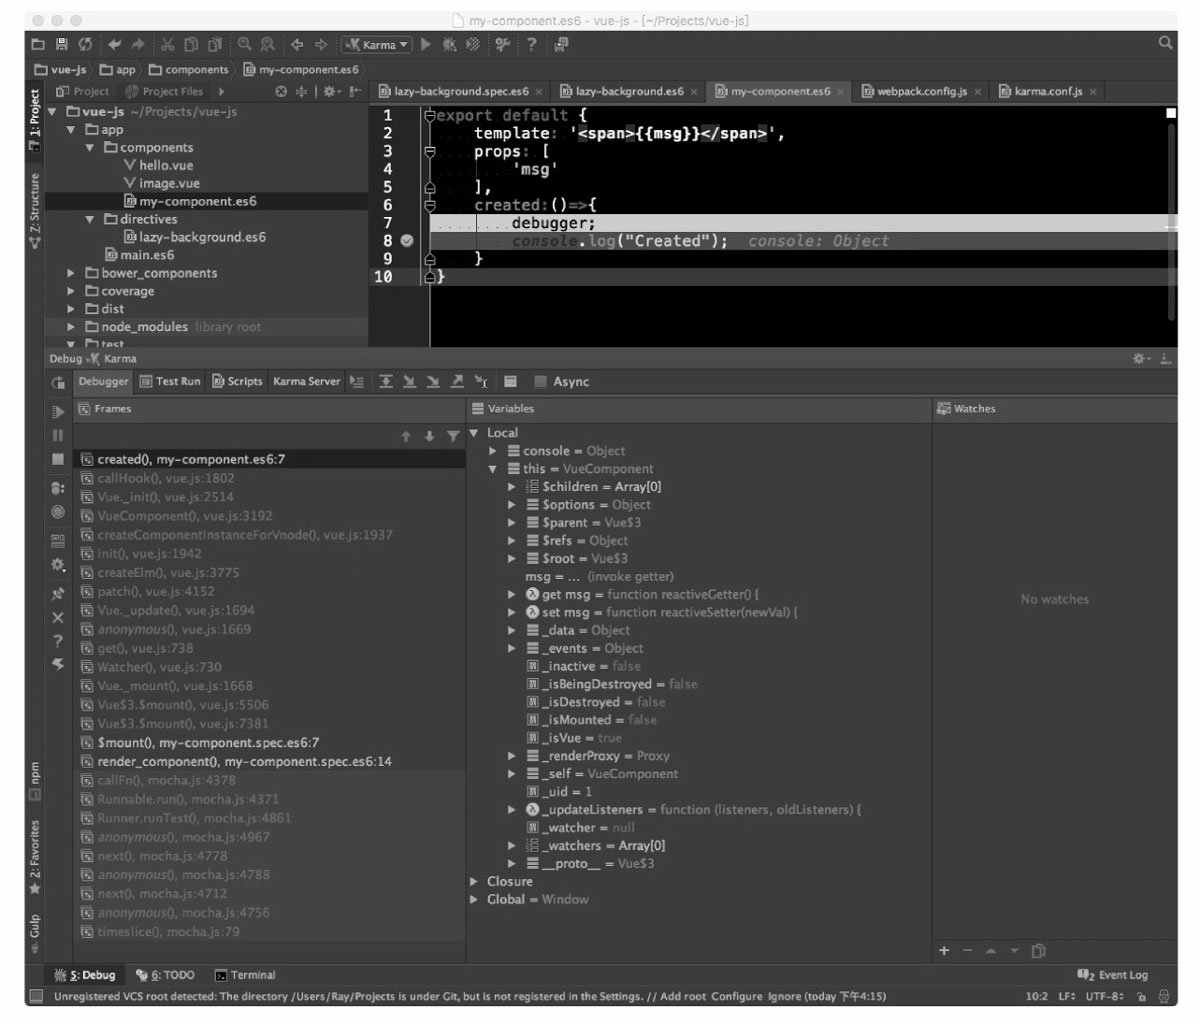Switch to webpack.config.js editor tab
This screenshot has height=1024, width=1200.
(x=920, y=91)
